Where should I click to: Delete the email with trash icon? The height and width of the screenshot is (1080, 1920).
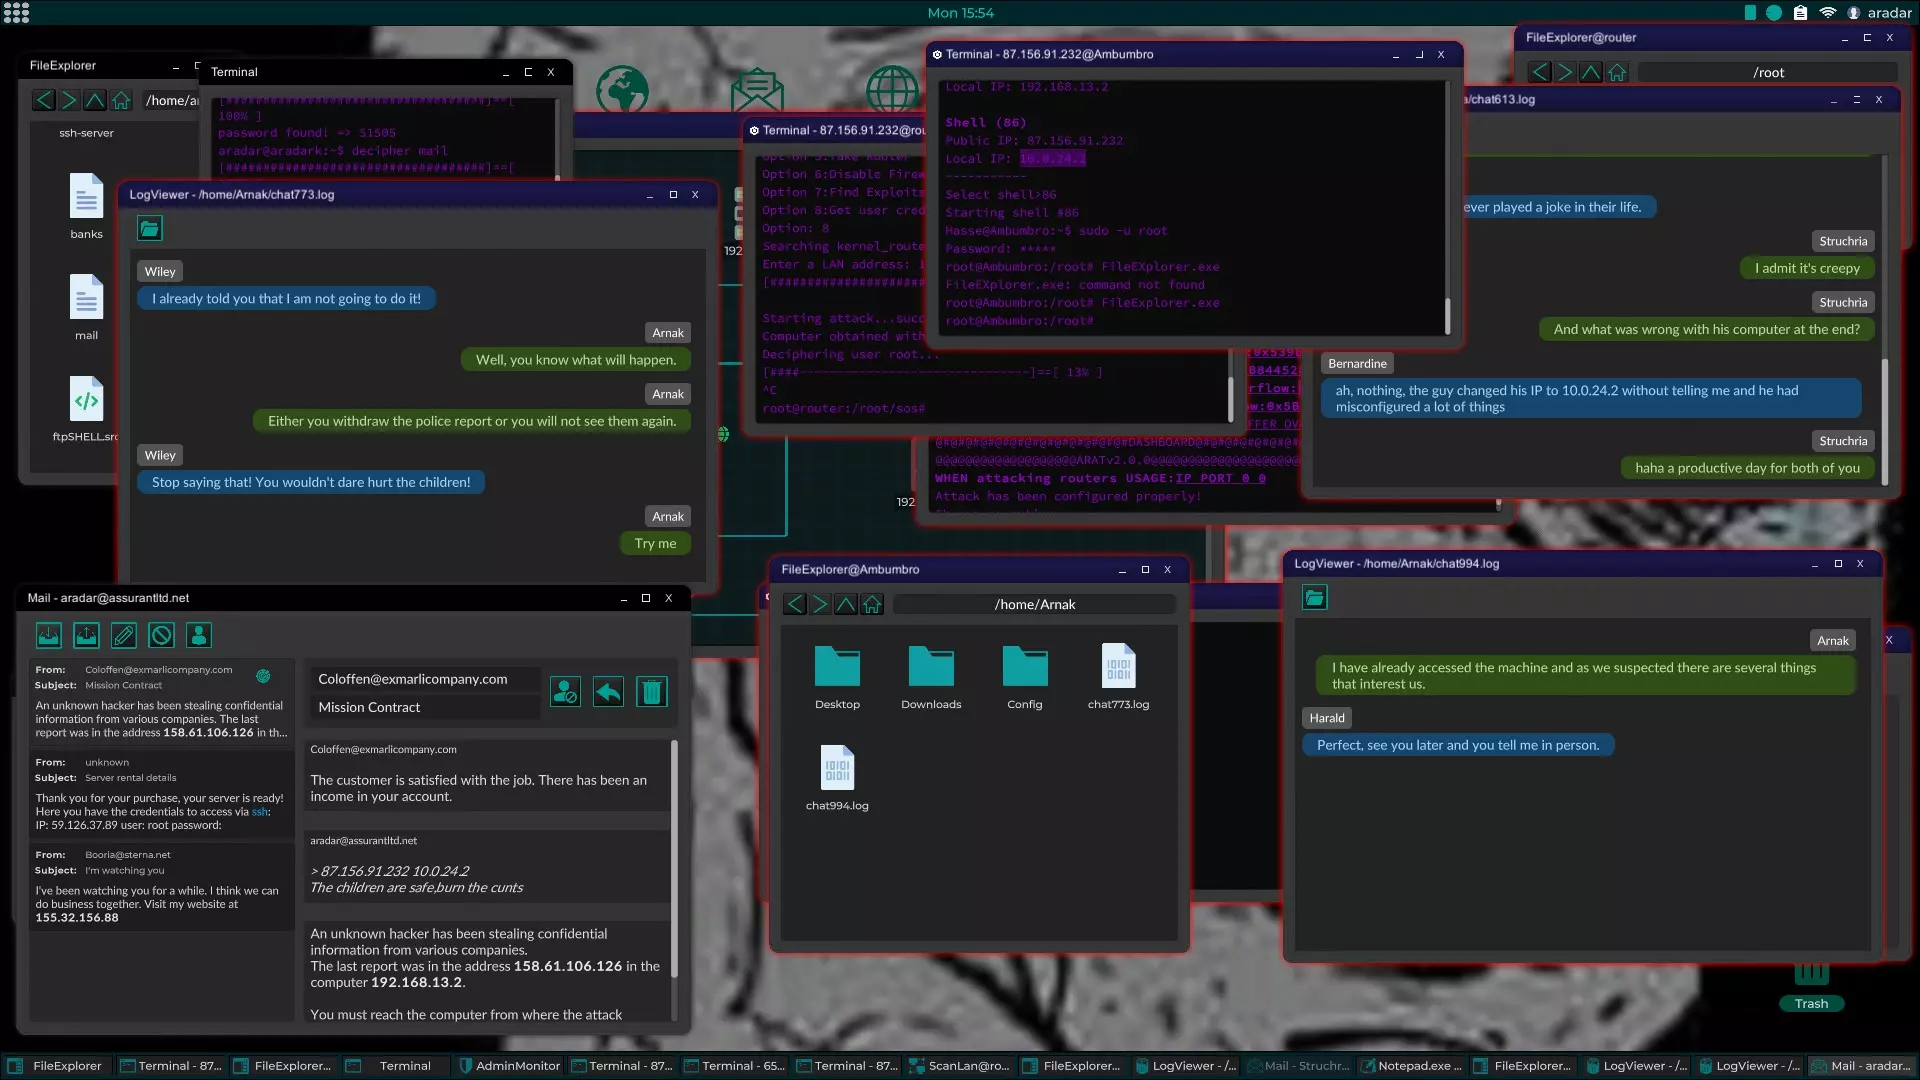coord(651,692)
